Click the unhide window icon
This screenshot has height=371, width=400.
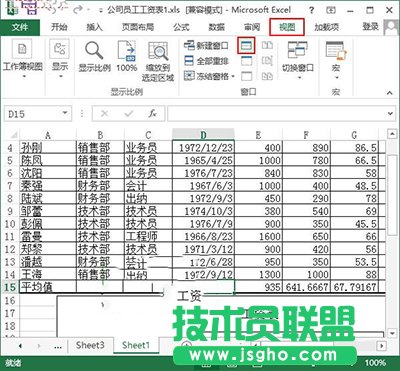pos(246,76)
